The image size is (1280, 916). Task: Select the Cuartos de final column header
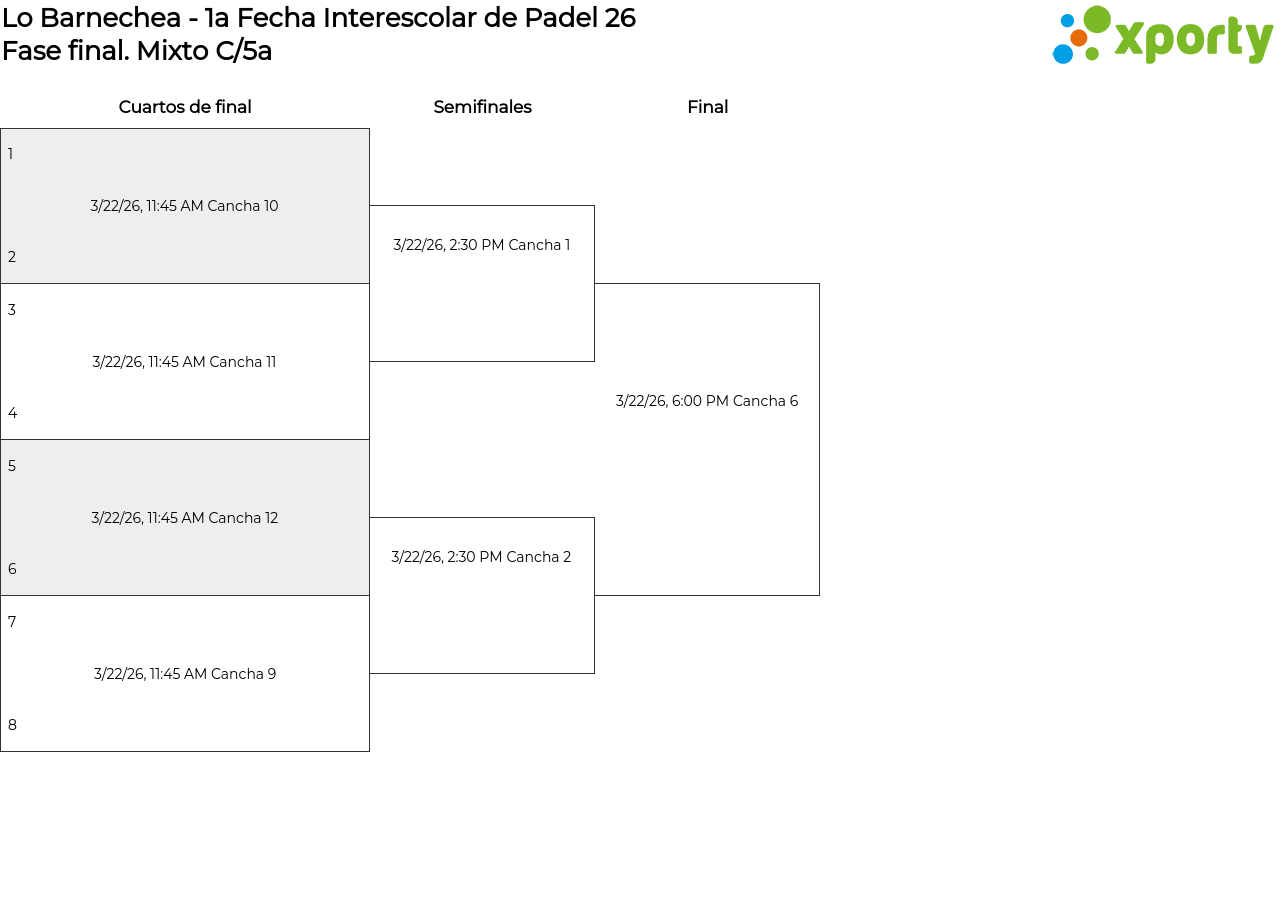click(x=185, y=107)
